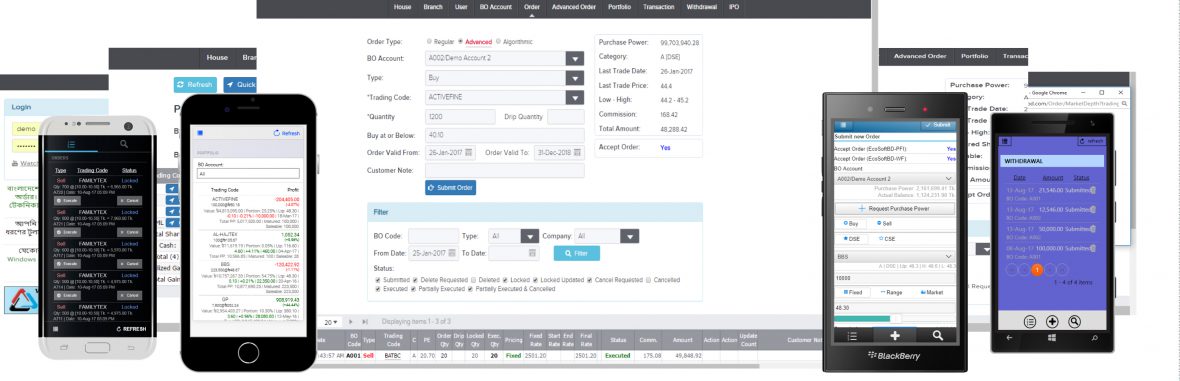Viewport: 1180px width, 381px height.
Task: Tap Submit on the BlackBerry screen
Action: pyautogui.click(x=938, y=125)
